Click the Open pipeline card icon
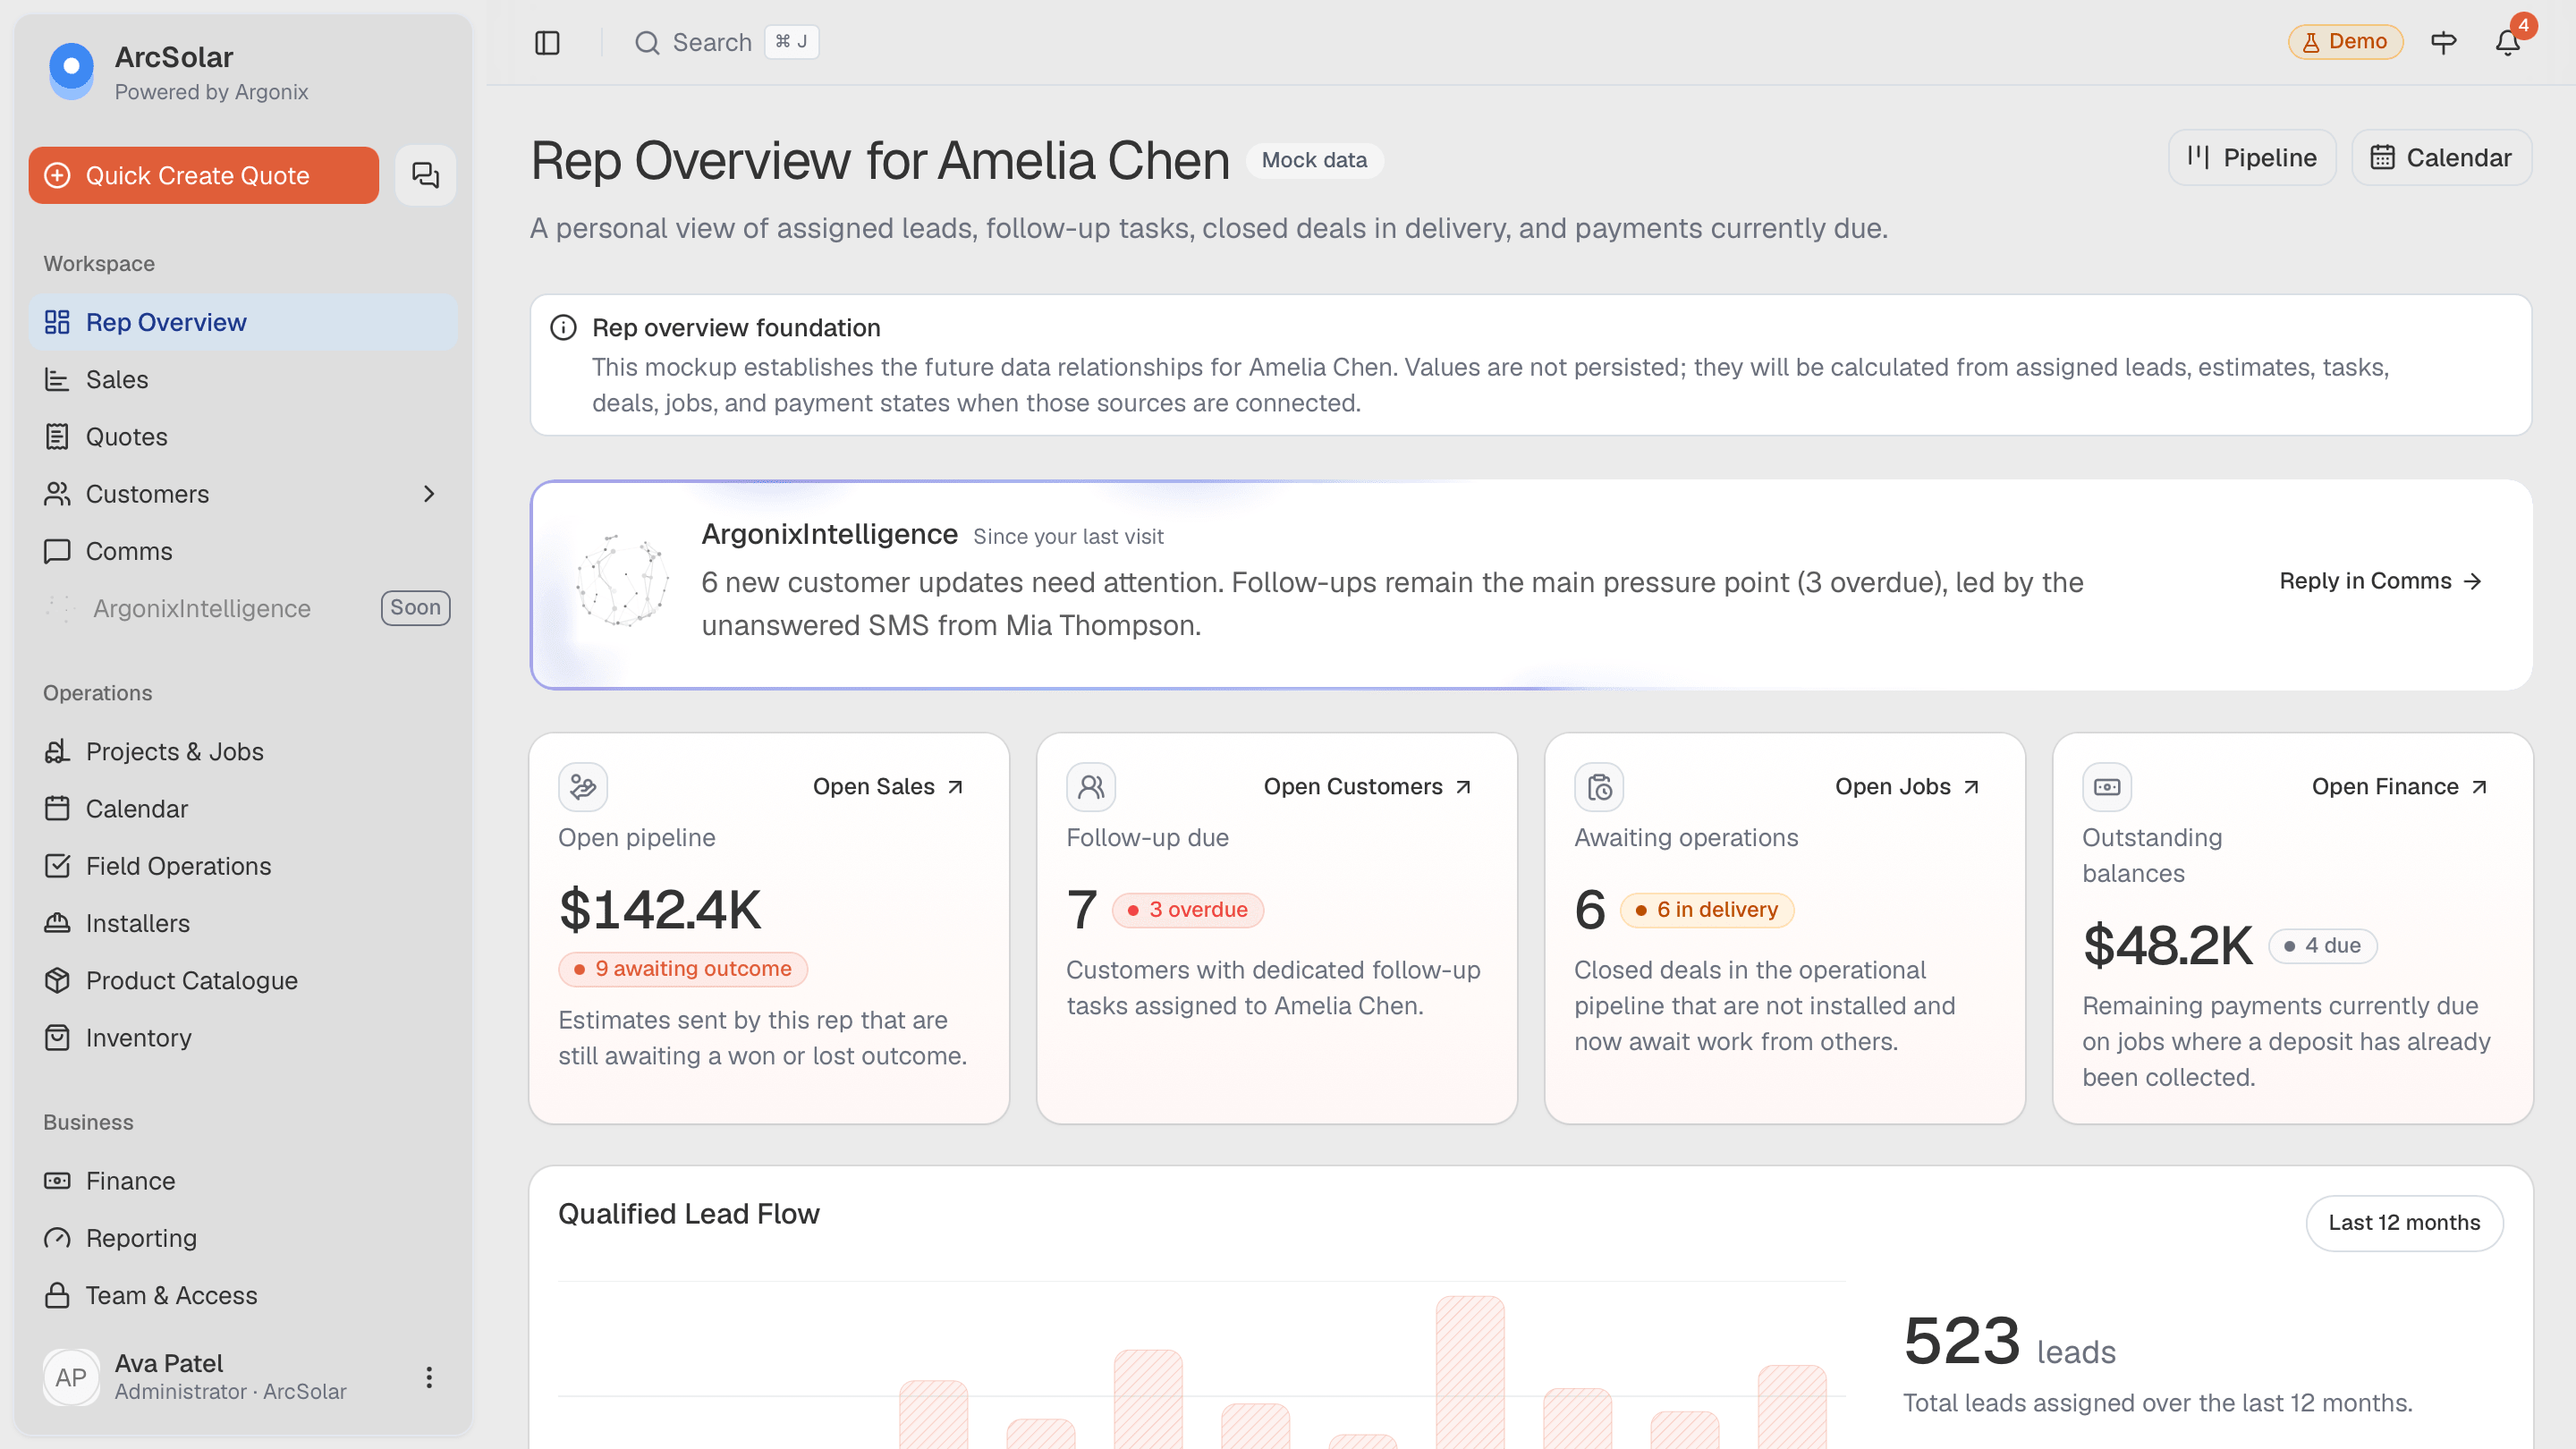This screenshot has width=2576, height=1449. coord(583,787)
